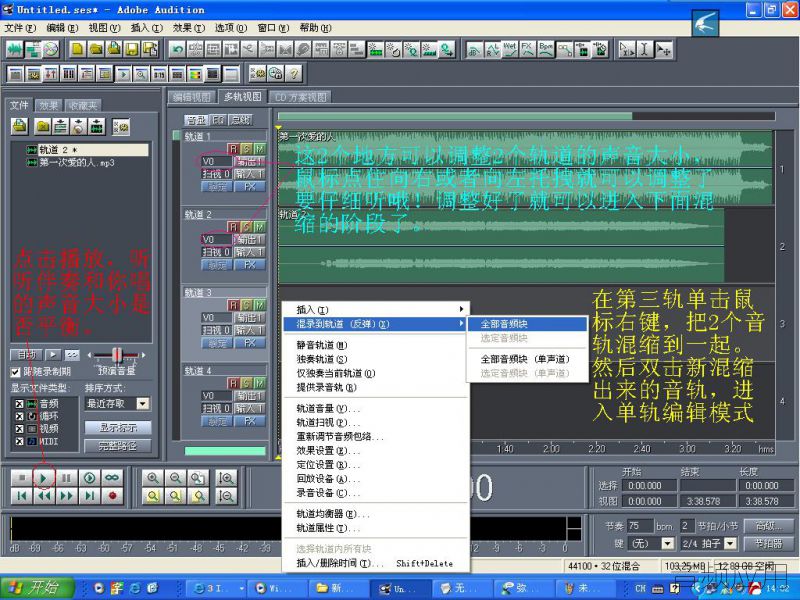Image resolution: width=800 pixels, height=600 pixels.
Task: Solo track 1 with its S button
Action: (246, 148)
